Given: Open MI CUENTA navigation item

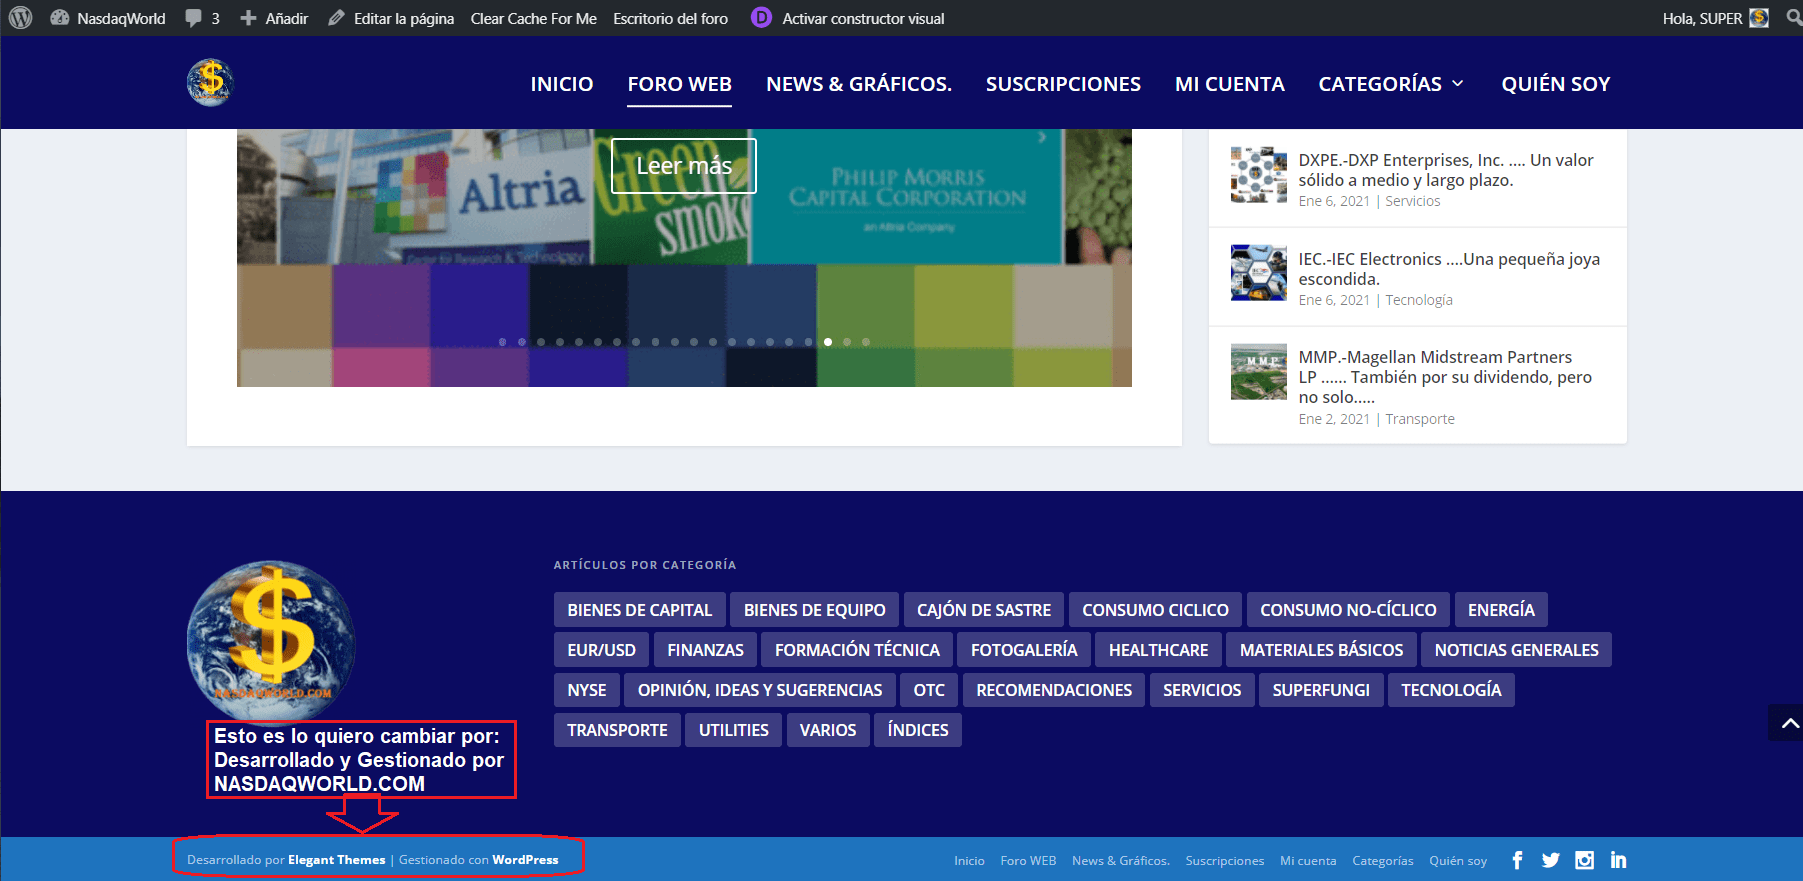Looking at the screenshot, I should coord(1230,84).
